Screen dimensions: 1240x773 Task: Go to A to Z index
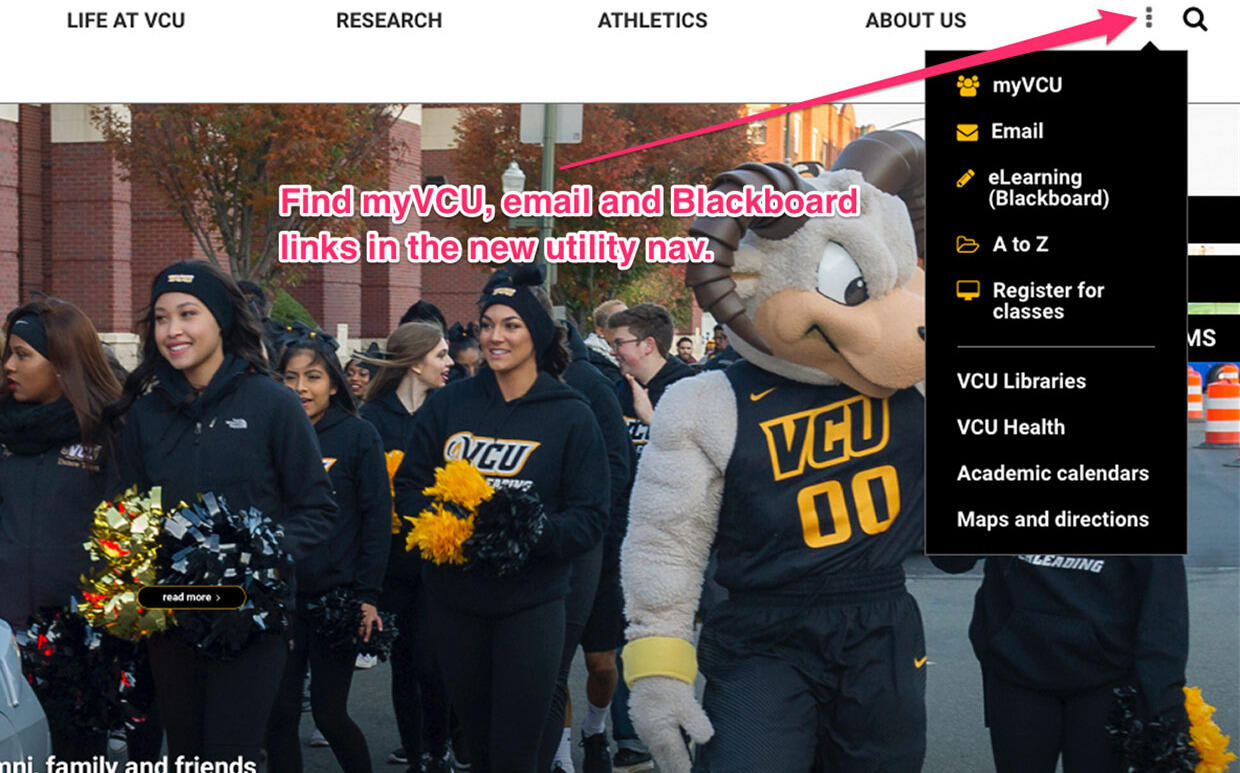(1020, 244)
